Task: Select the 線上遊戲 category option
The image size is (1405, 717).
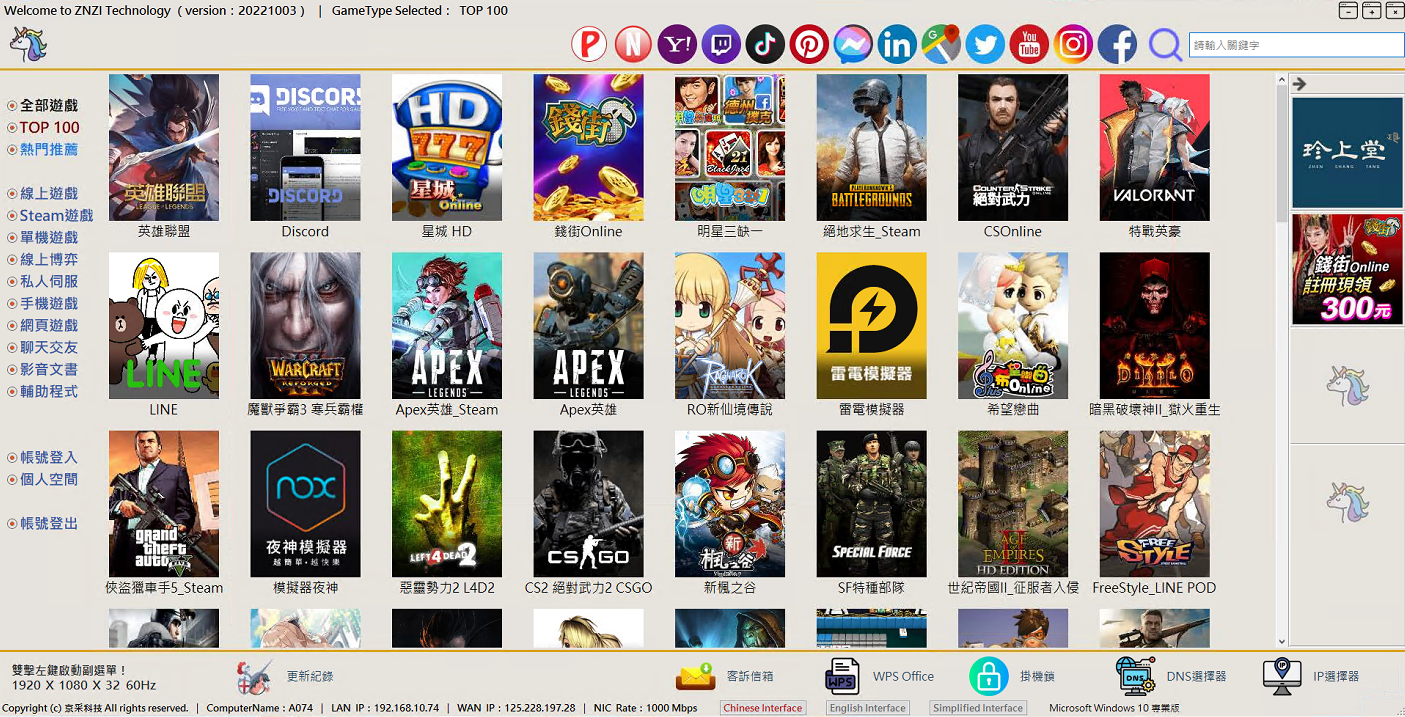Action: pyautogui.click(x=42, y=193)
